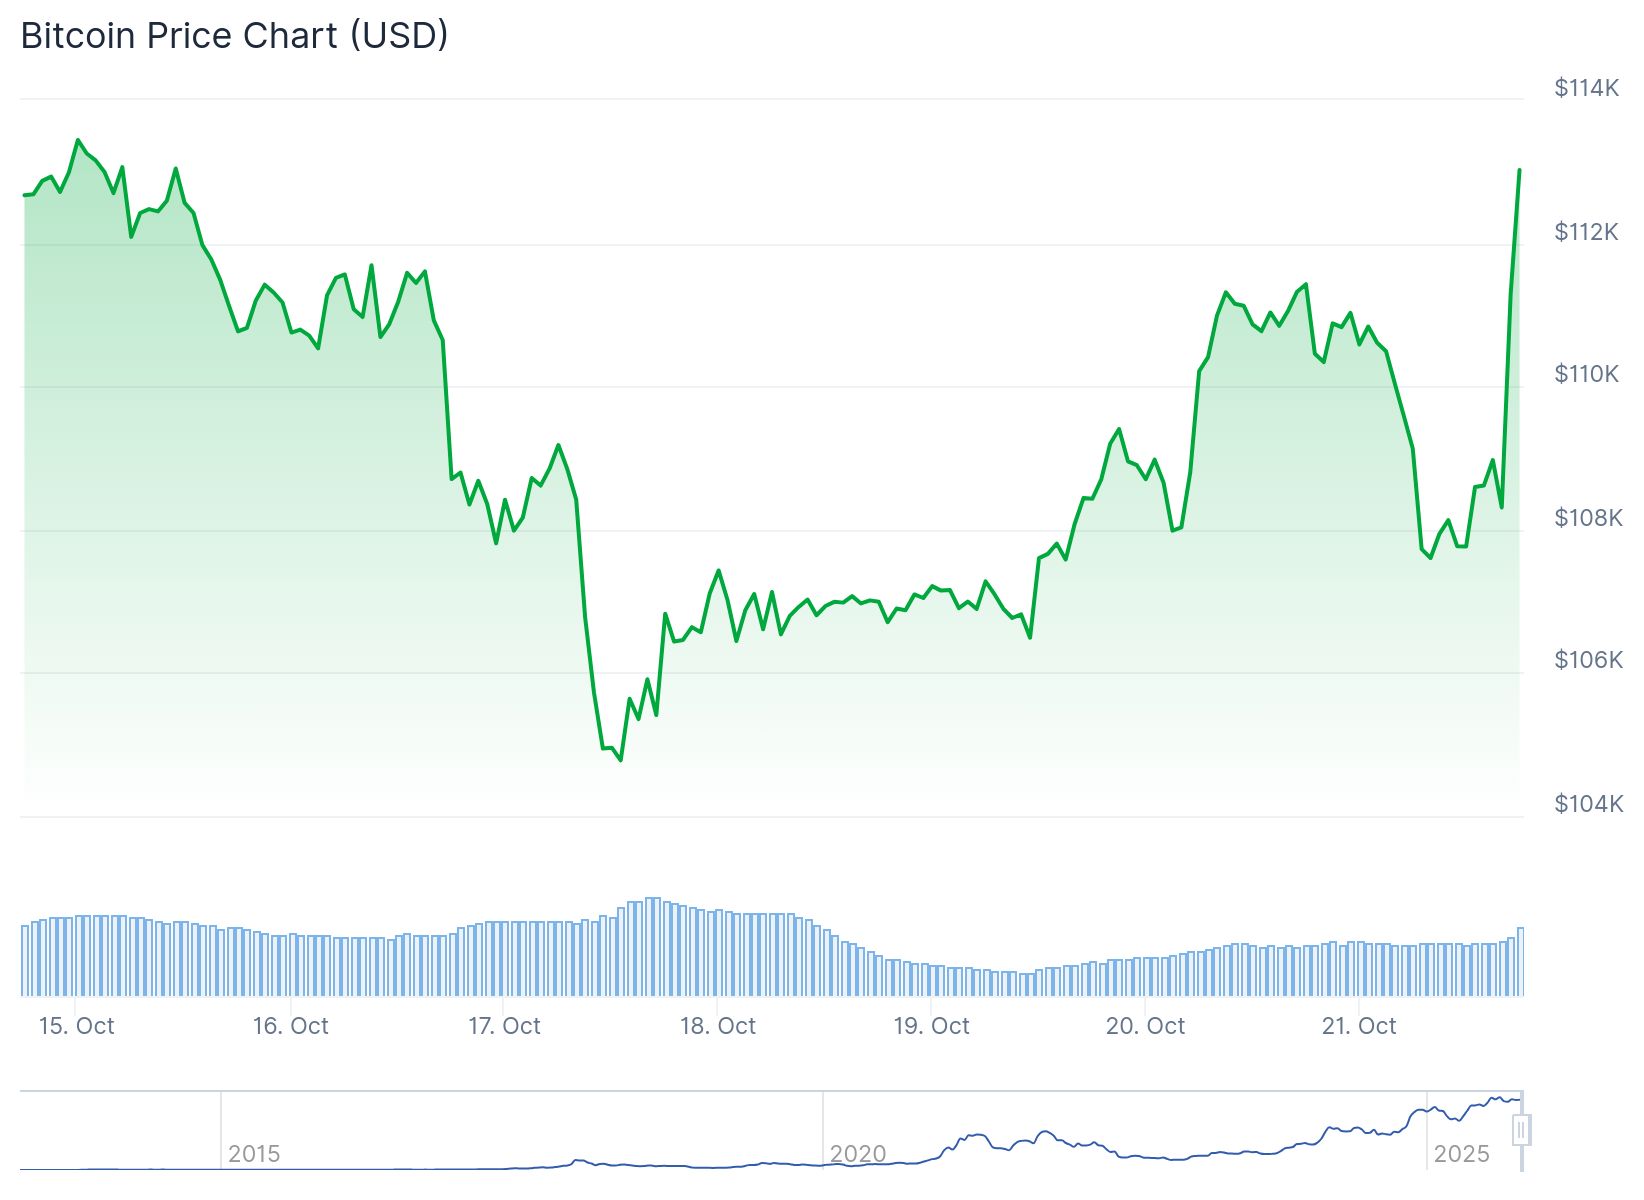Screen dimensions: 1644x1200
Task: Click the $114K price axis label
Action: click(x=1586, y=88)
